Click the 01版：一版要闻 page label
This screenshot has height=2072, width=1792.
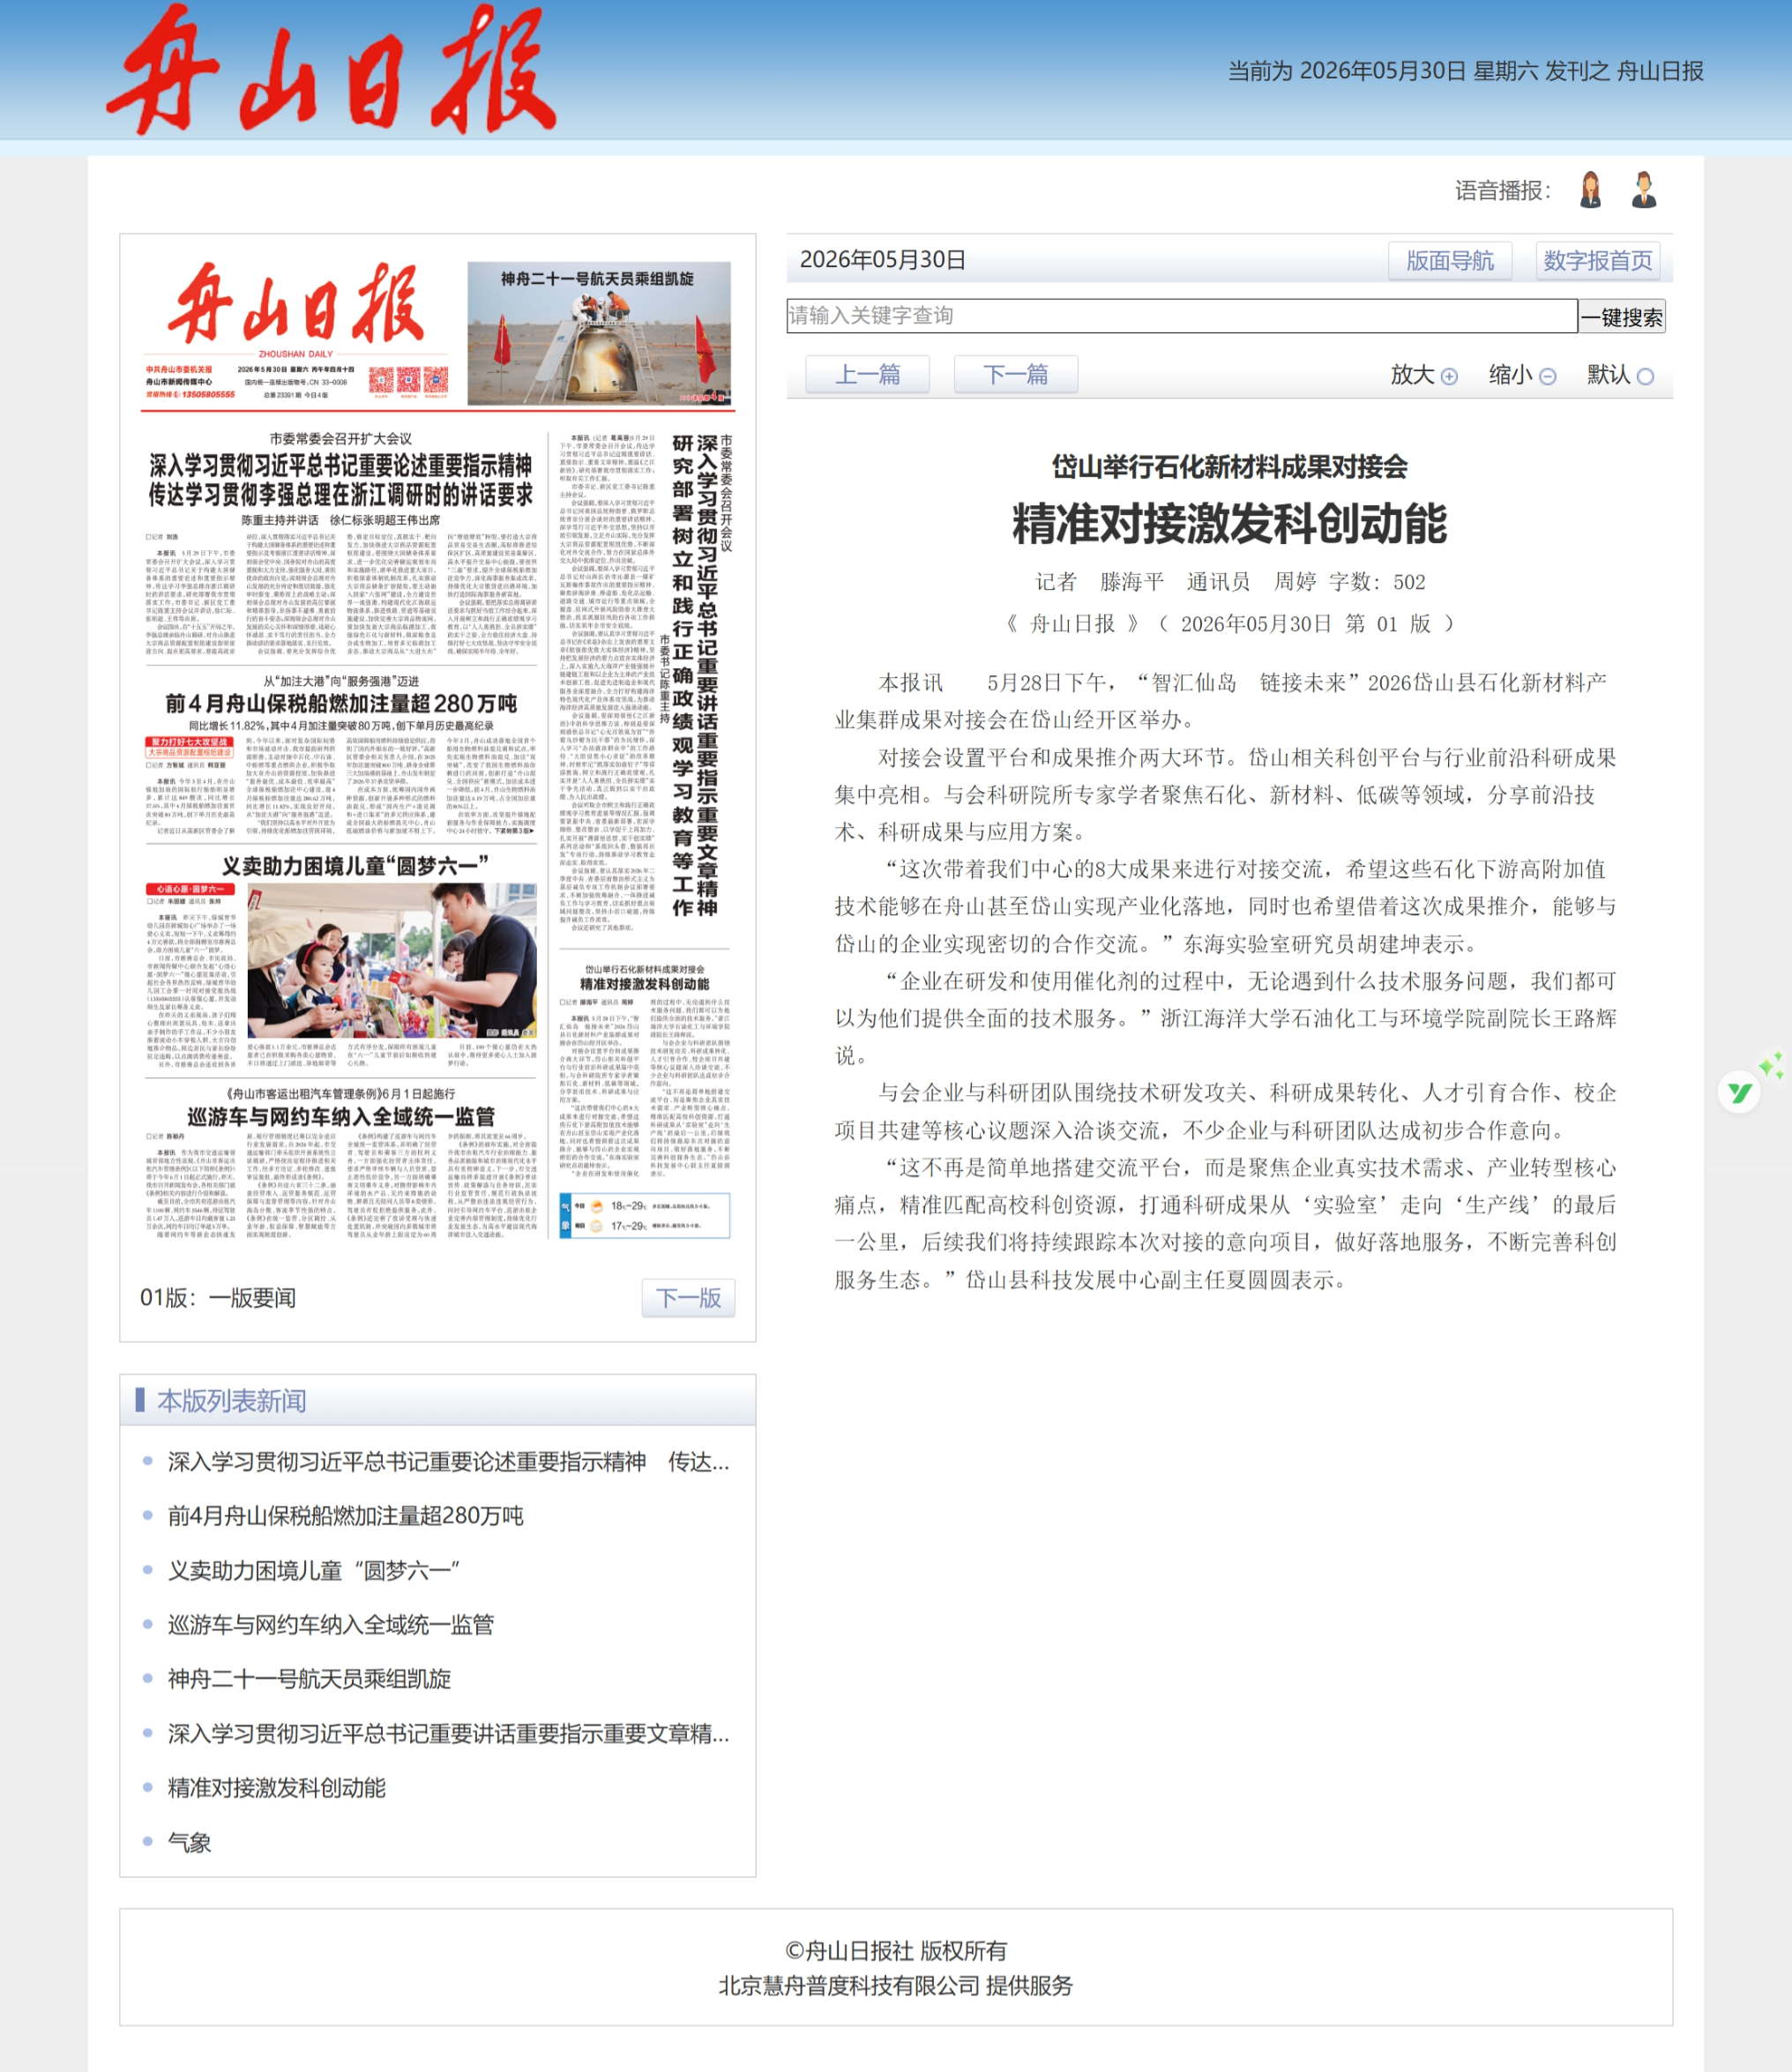click(x=218, y=1298)
